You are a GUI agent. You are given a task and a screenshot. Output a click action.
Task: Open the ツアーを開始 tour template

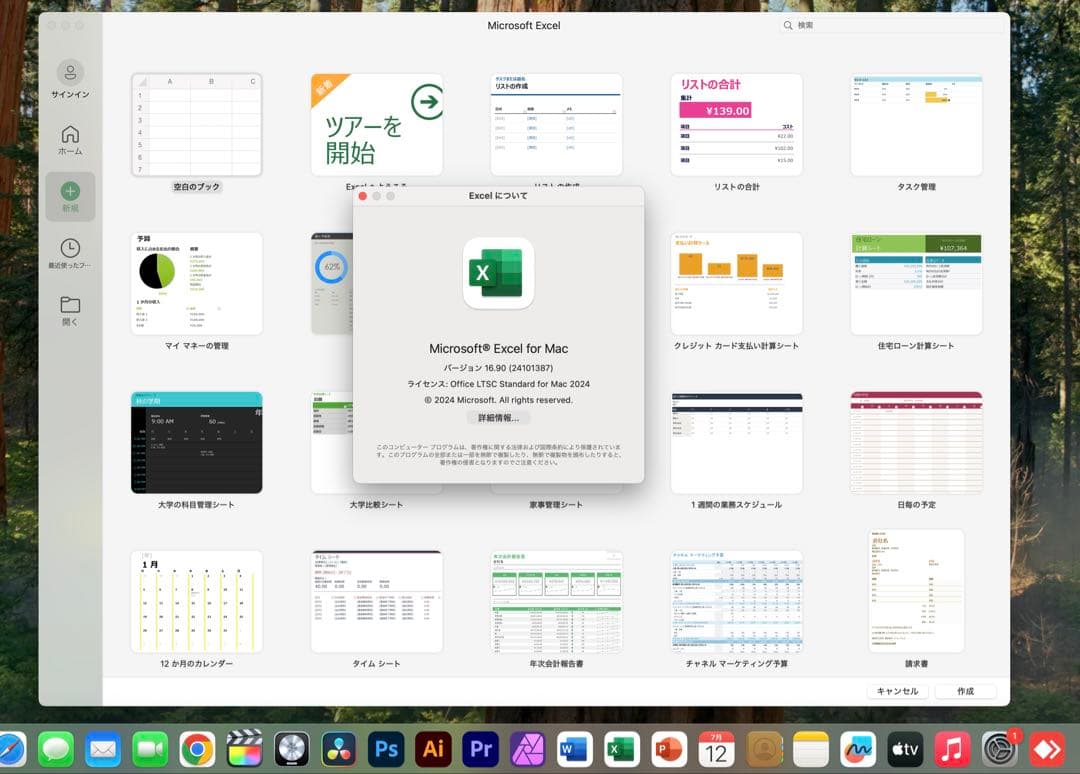click(x=376, y=124)
